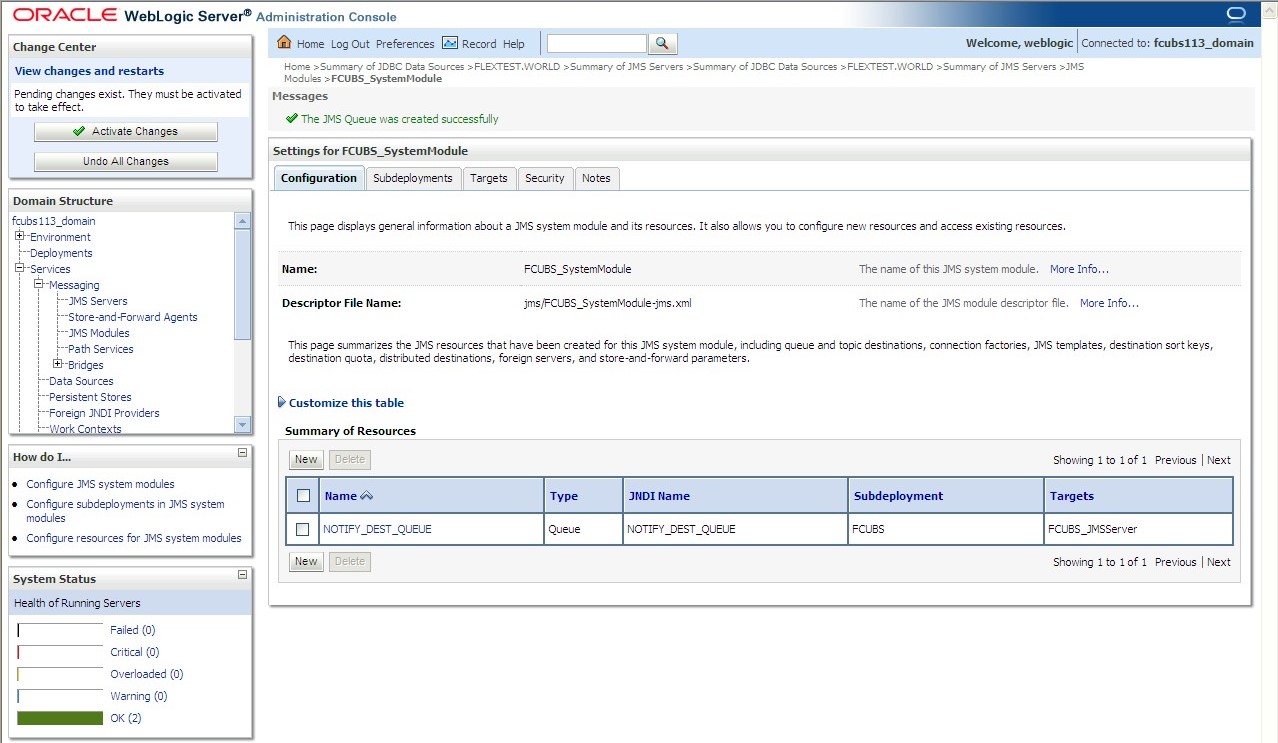This screenshot has height=743, width=1278.
Task: Expand Customize this table
Action: [340, 403]
